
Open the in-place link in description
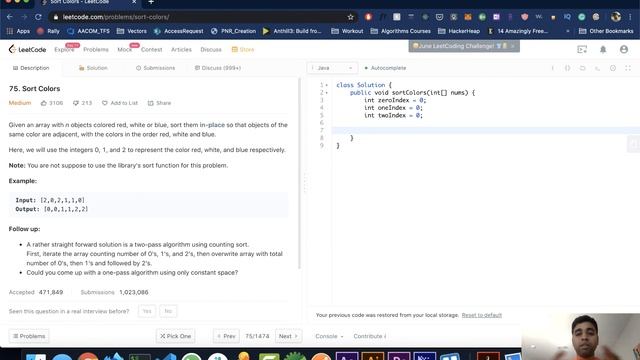coord(212,125)
